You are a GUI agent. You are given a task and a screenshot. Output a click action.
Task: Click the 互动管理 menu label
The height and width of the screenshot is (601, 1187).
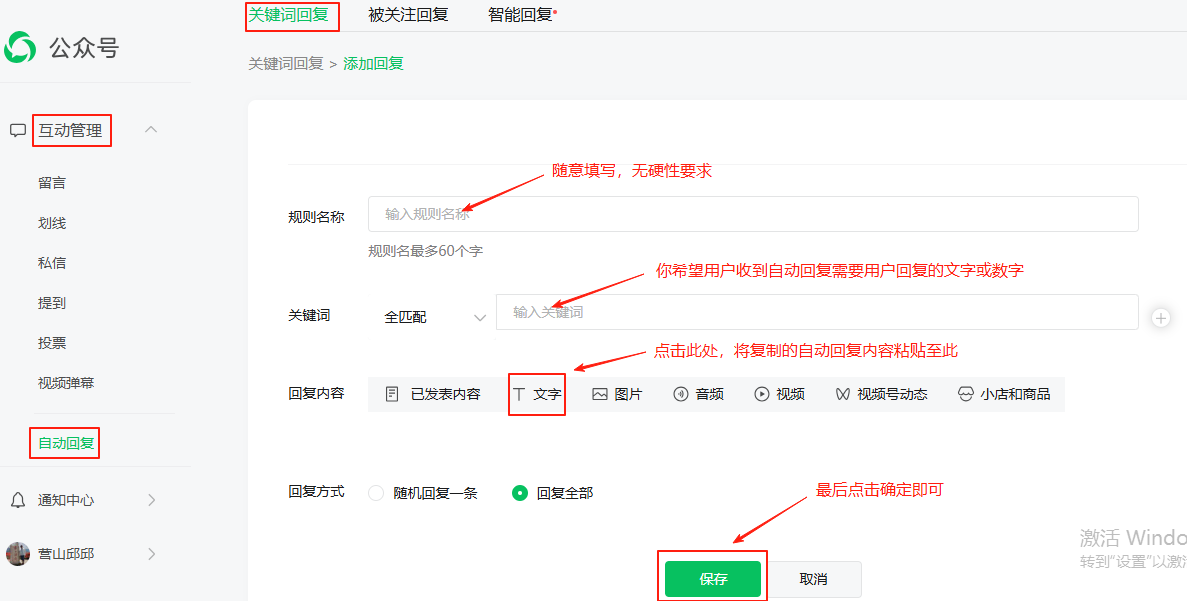(x=70, y=131)
